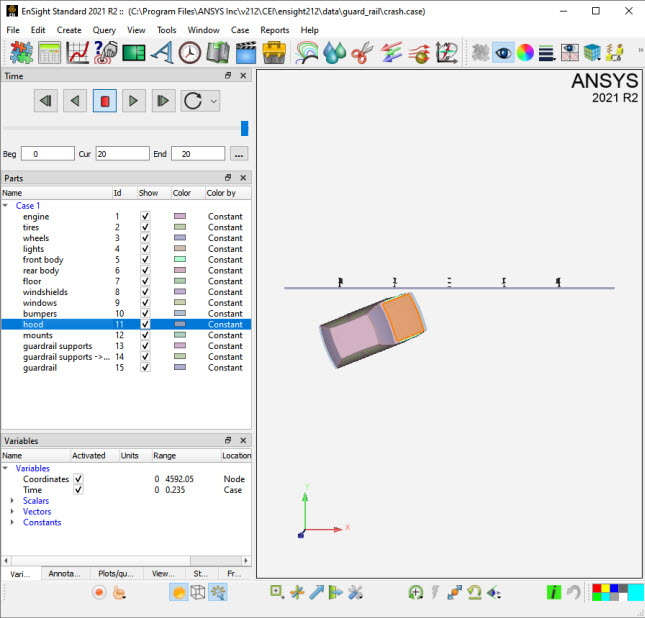
Task: Expand the Constants group
Action: click(x=12, y=522)
